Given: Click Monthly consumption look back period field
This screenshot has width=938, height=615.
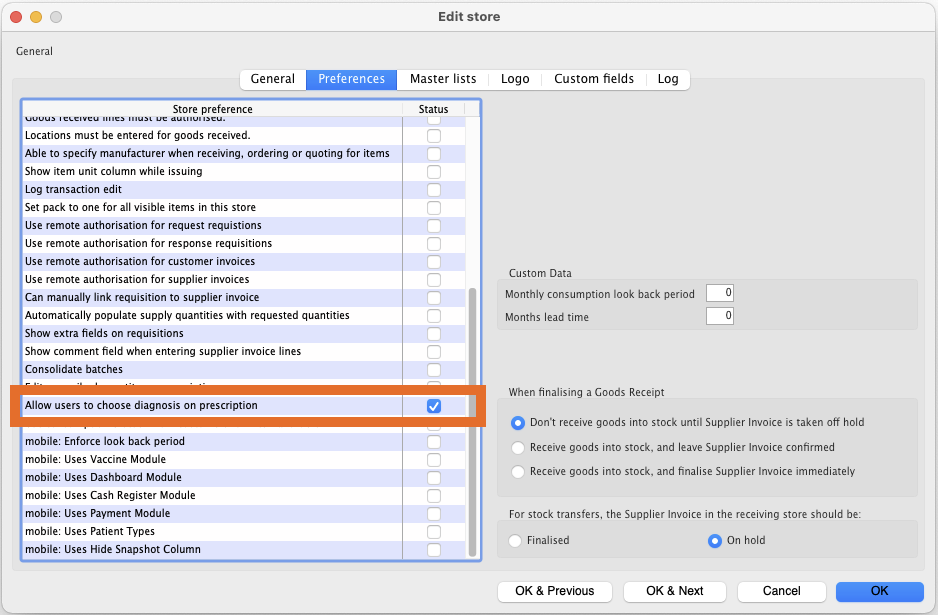Looking at the screenshot, I should tap(719, 294).
